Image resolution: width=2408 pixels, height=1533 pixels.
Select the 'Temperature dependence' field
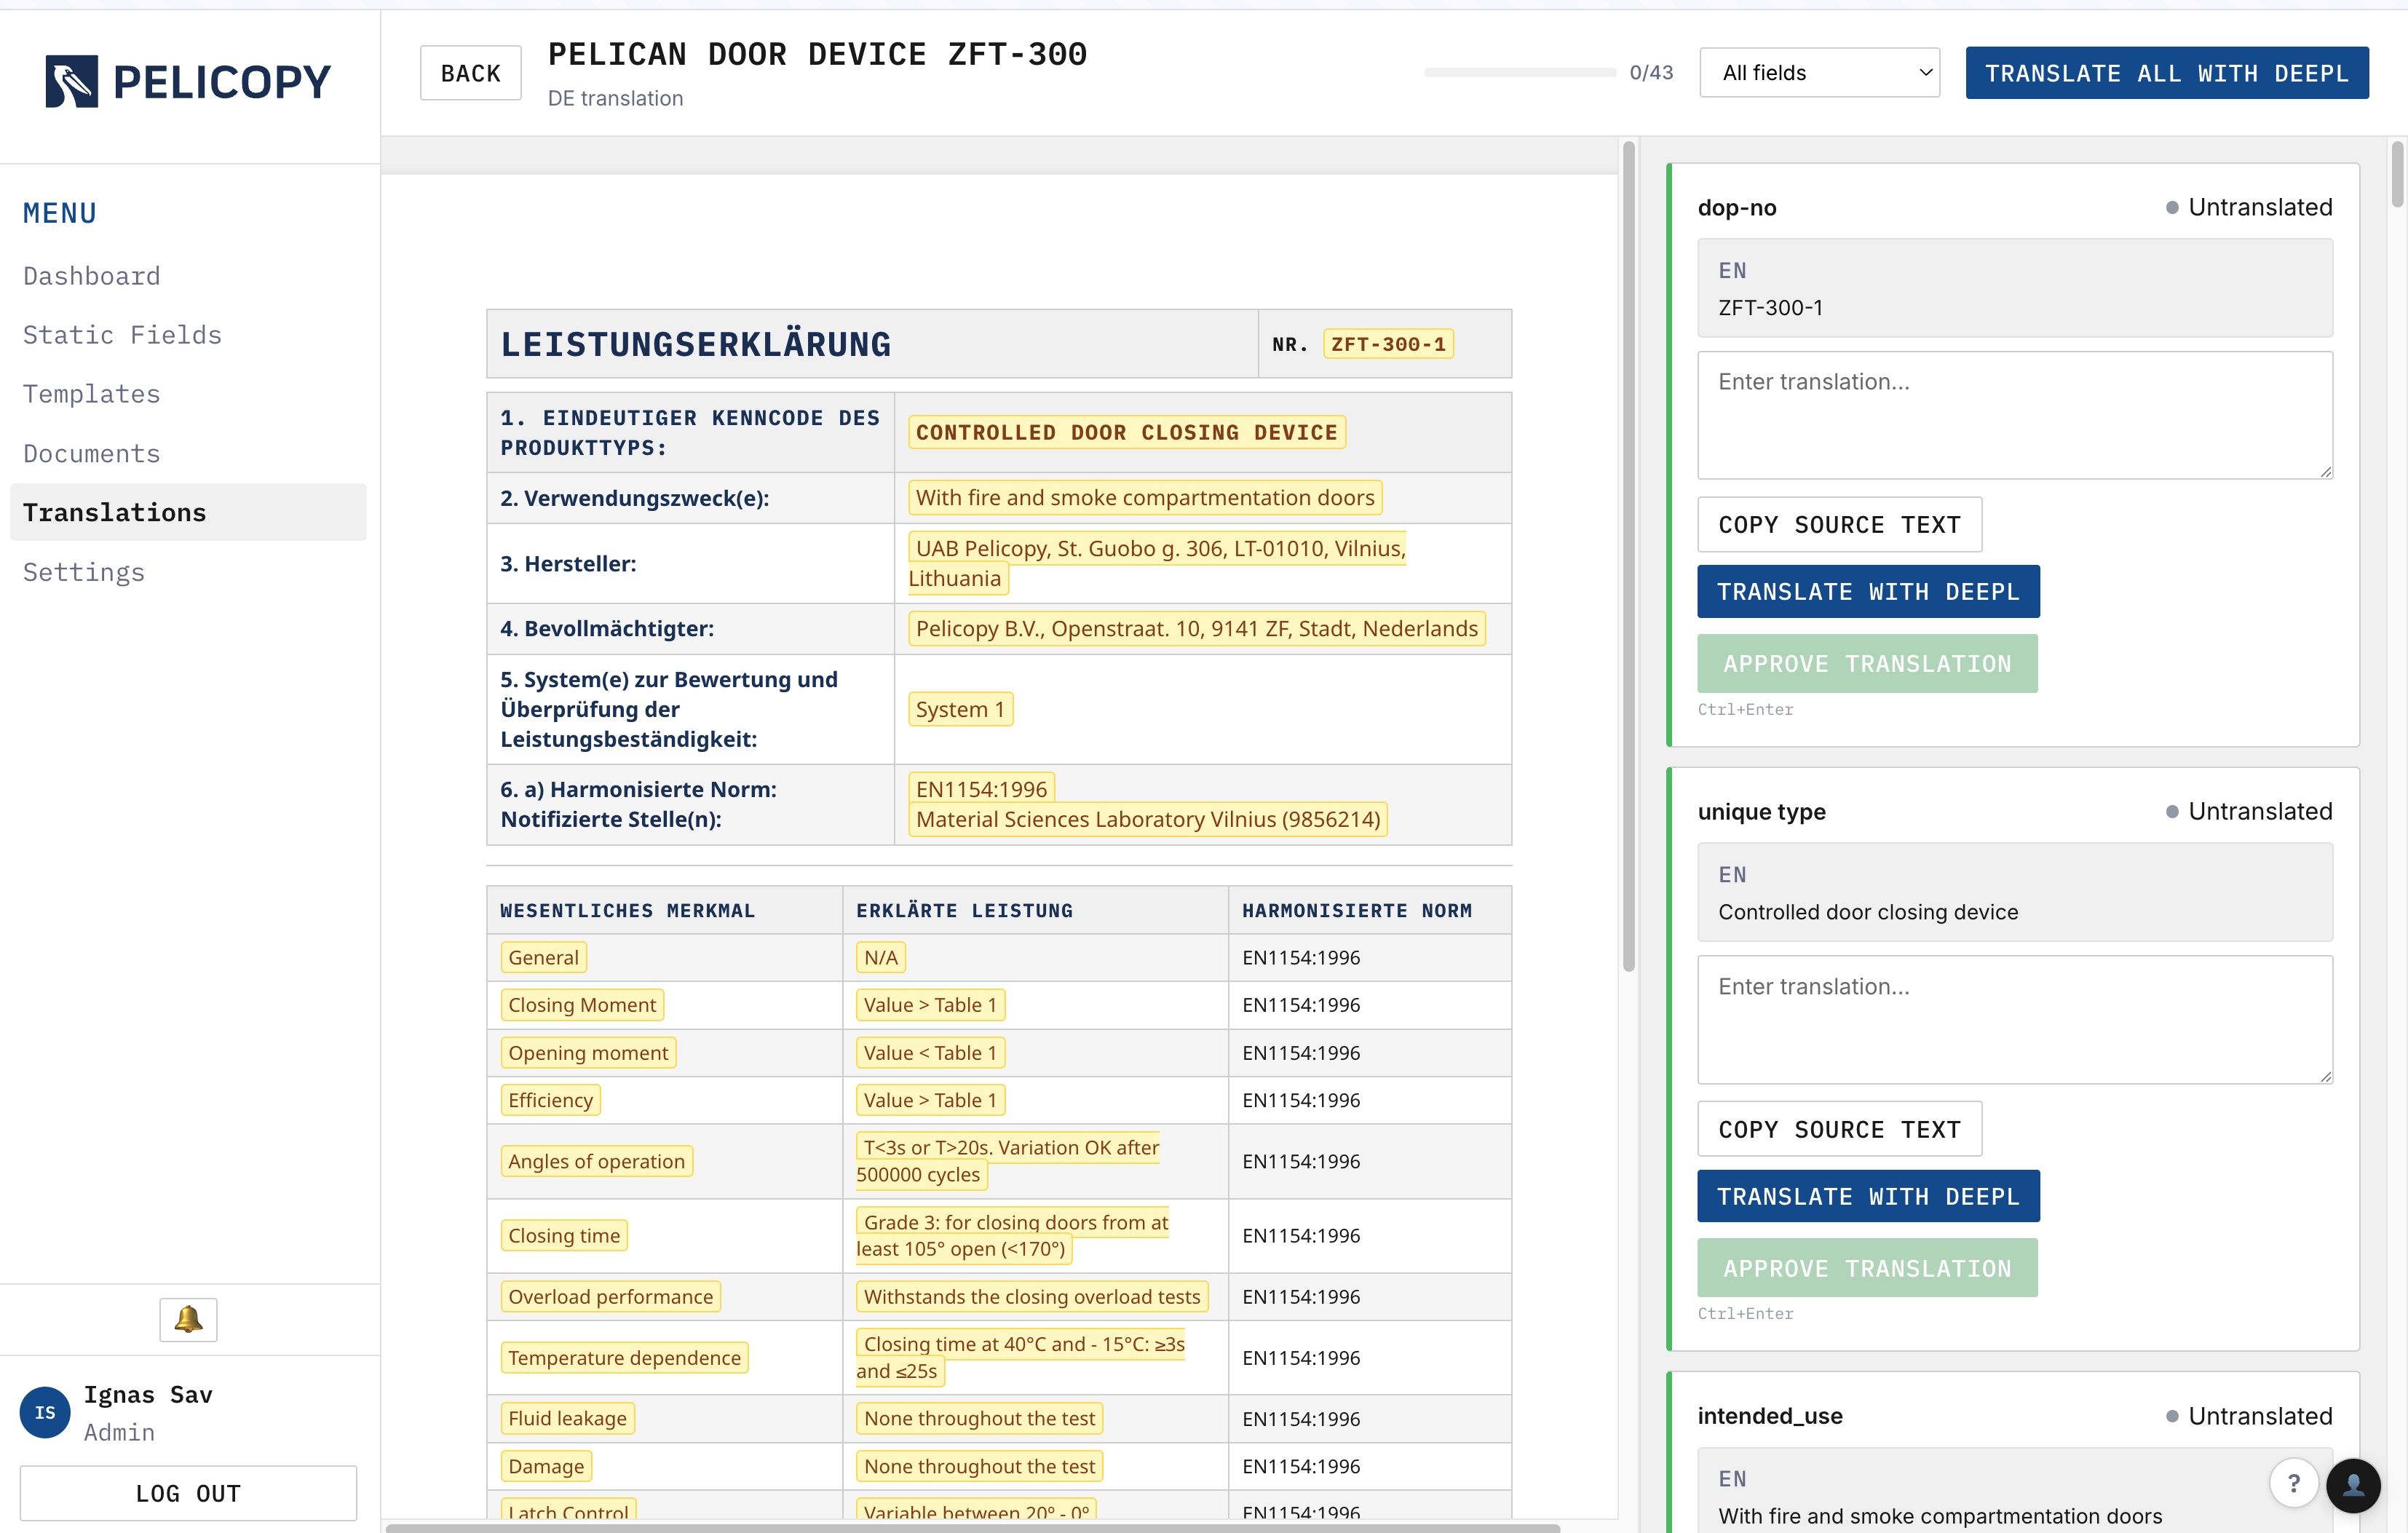point(624,1358)
